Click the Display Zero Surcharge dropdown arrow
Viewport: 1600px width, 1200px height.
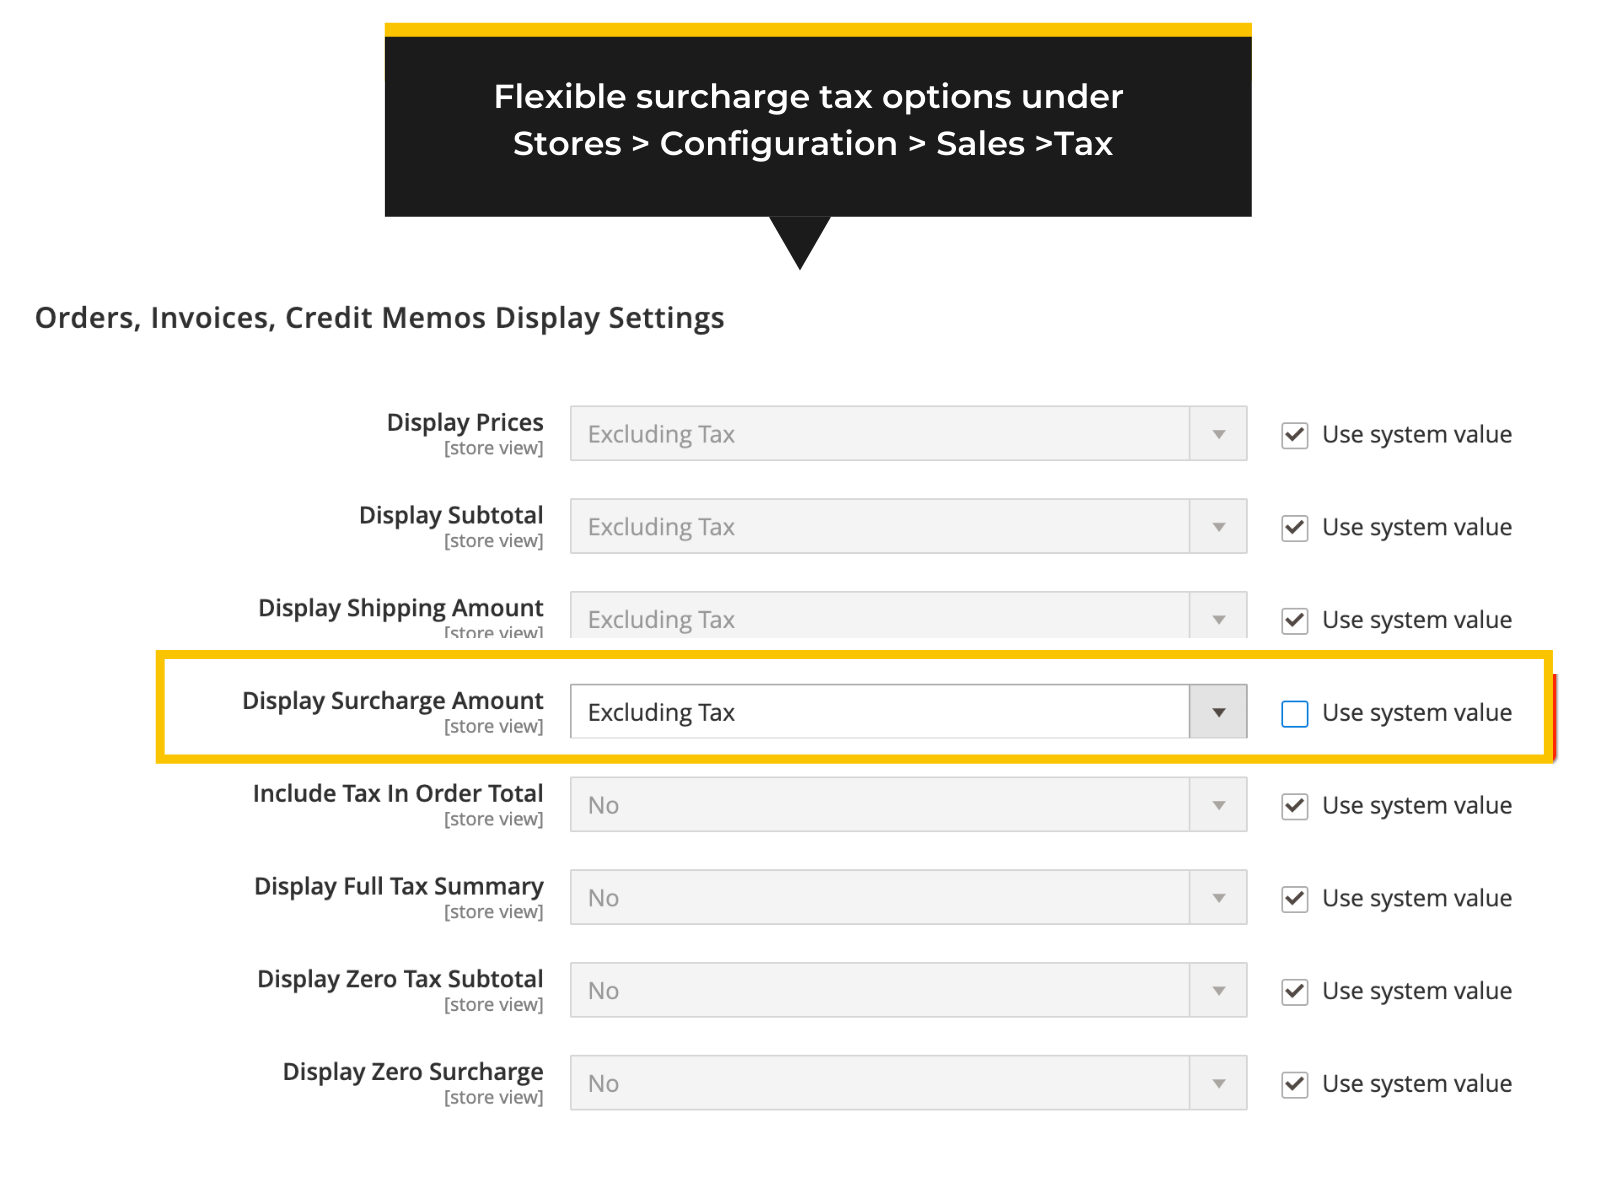(x=1218, y=1083)
